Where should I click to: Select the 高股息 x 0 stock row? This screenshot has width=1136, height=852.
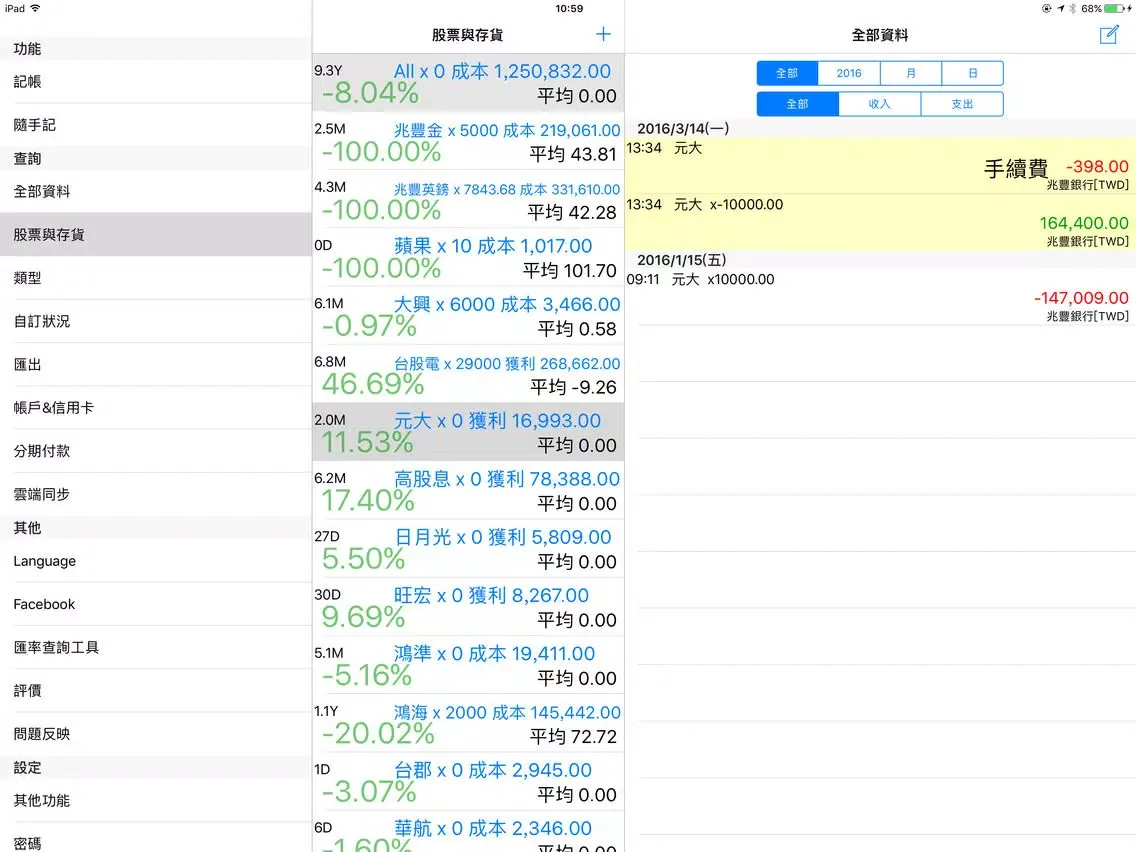tap(468, 490)
